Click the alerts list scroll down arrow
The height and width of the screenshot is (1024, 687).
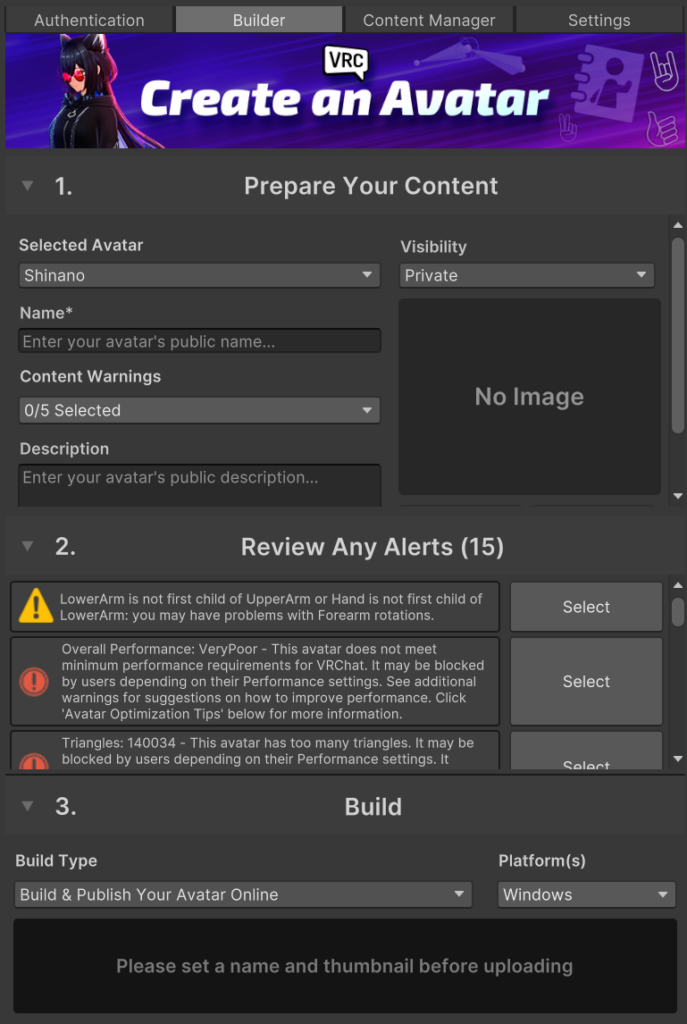pos(678,759)
